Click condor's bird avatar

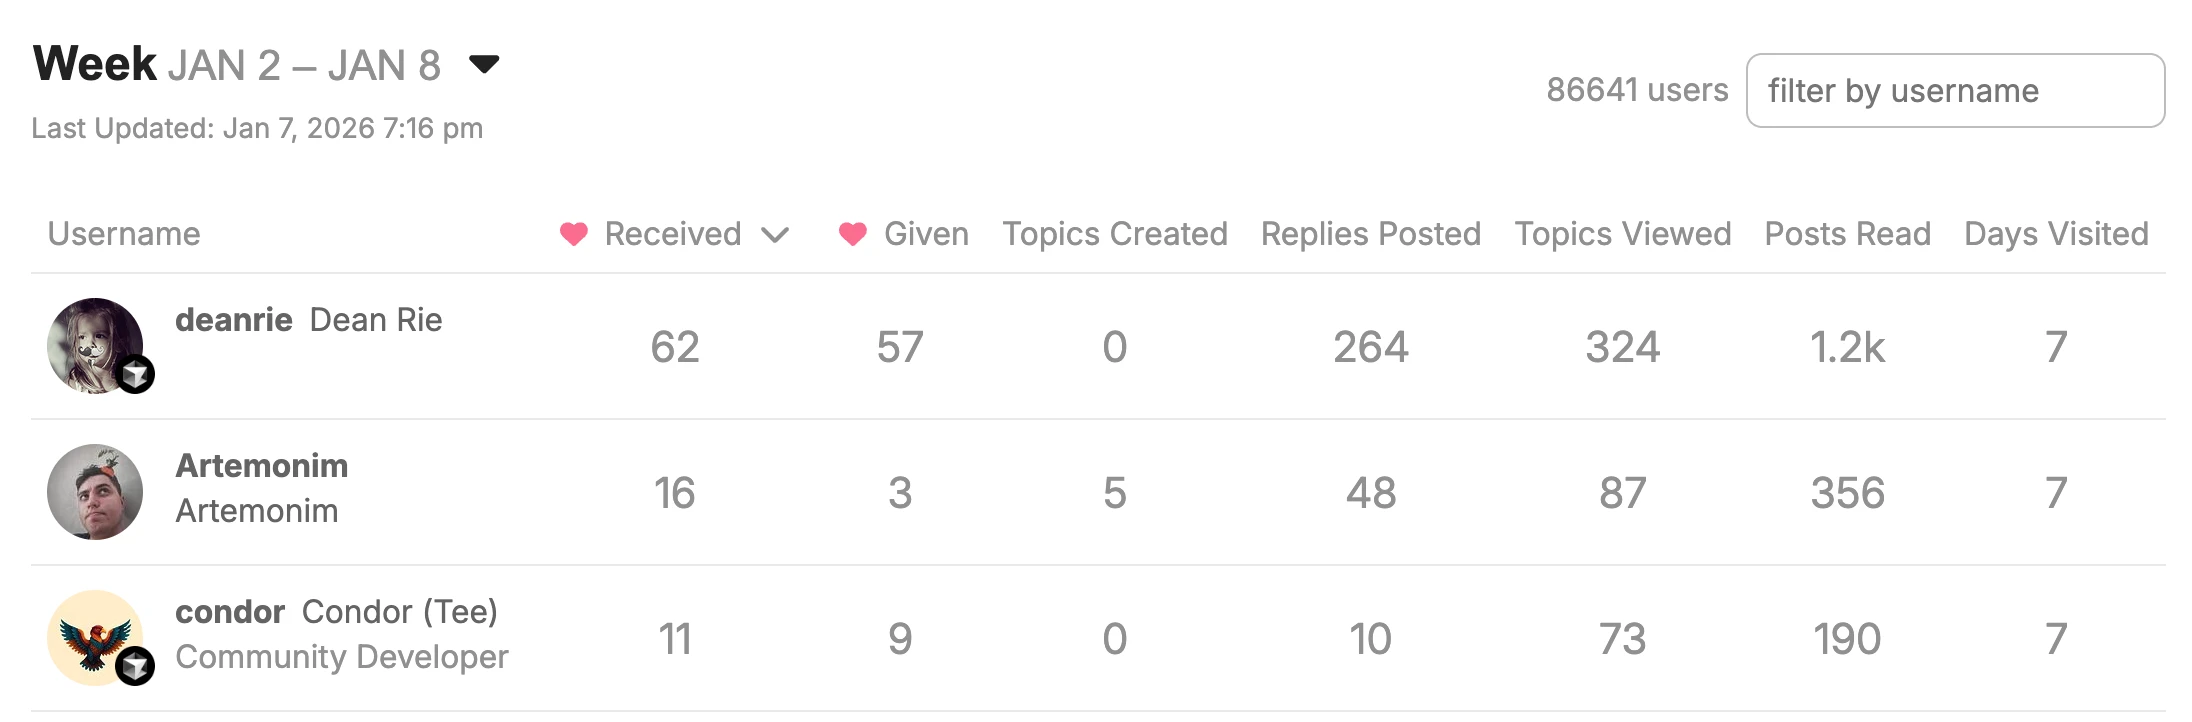pos(91,634)
